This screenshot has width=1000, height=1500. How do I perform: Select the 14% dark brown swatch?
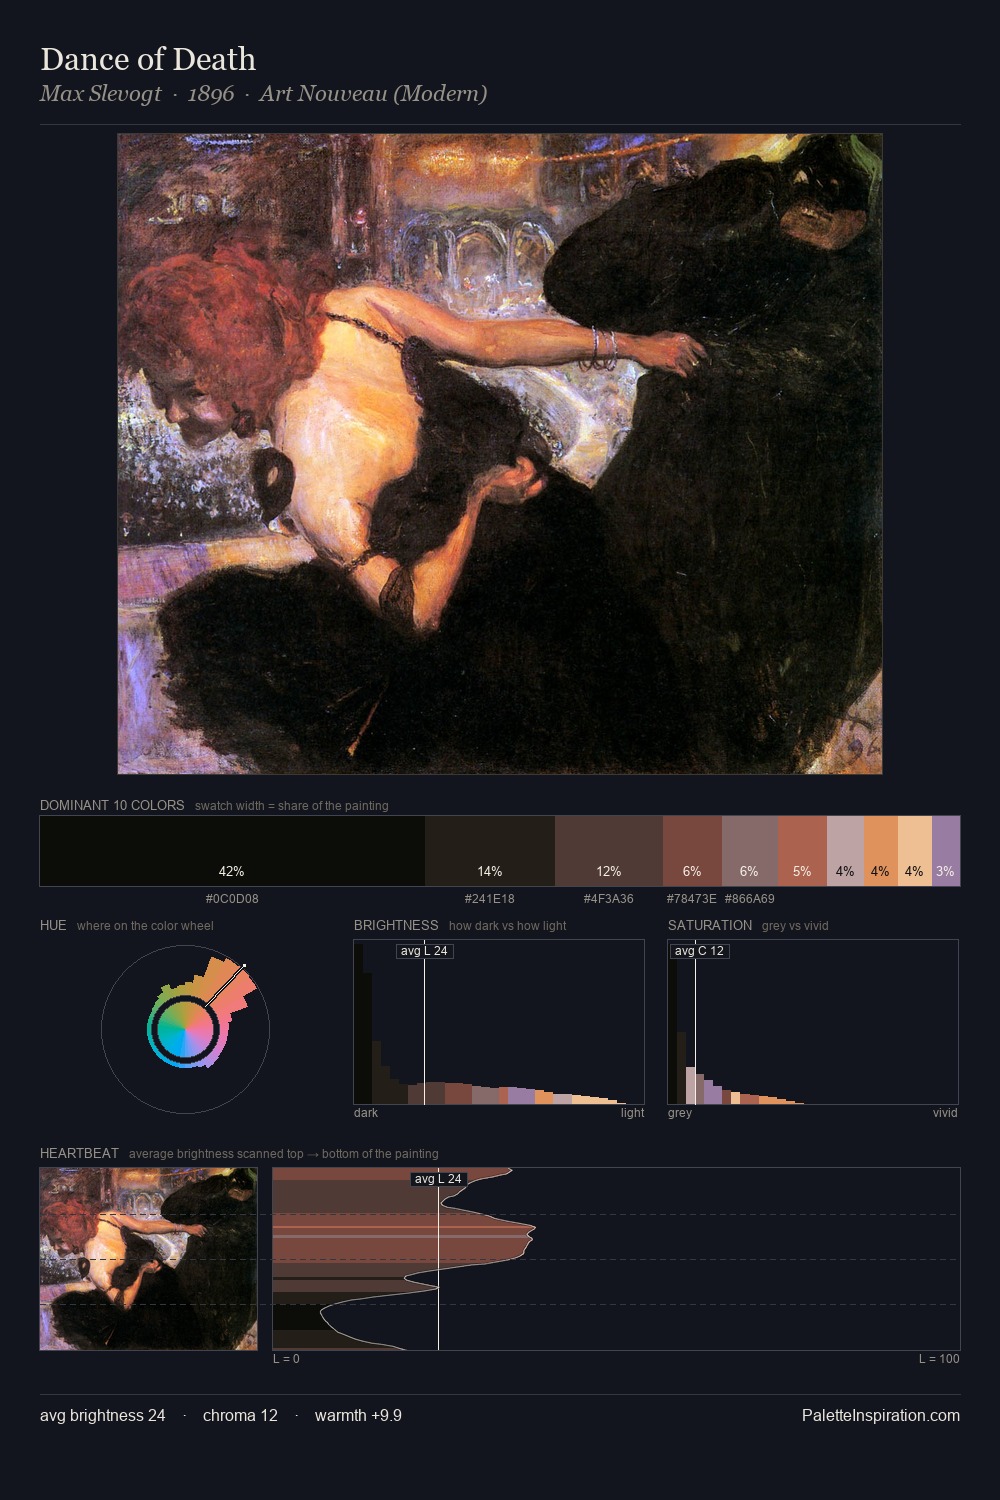[x=490, y=851]
